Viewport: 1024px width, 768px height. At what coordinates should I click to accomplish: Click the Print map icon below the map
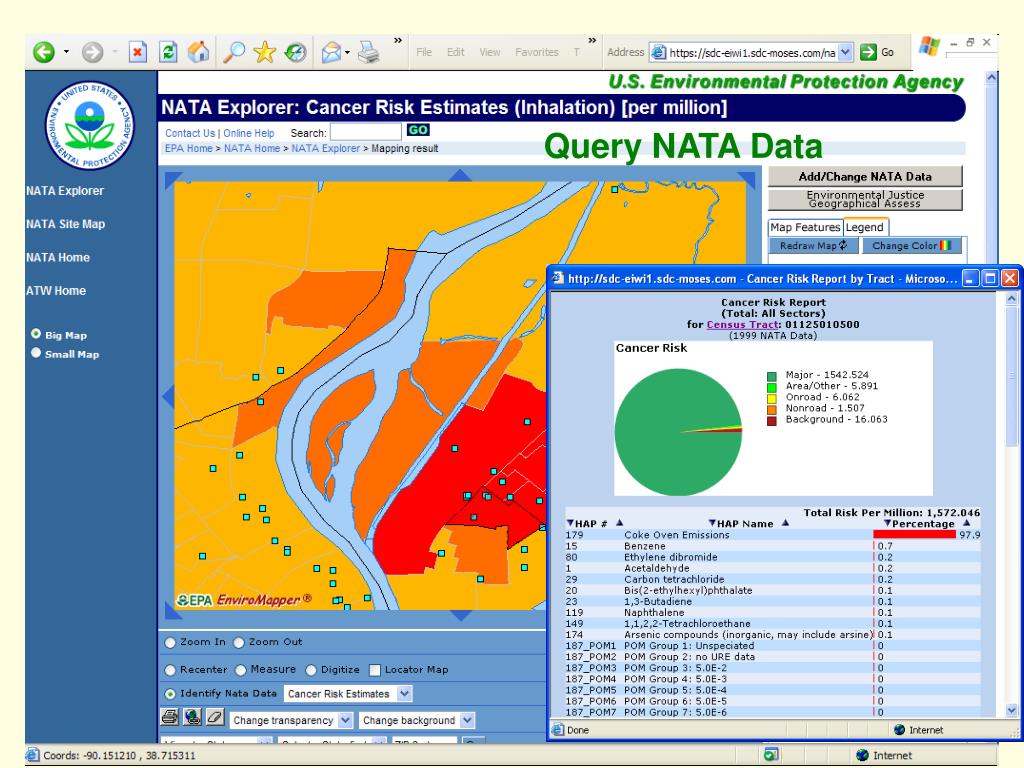click(x=169, y=717)
